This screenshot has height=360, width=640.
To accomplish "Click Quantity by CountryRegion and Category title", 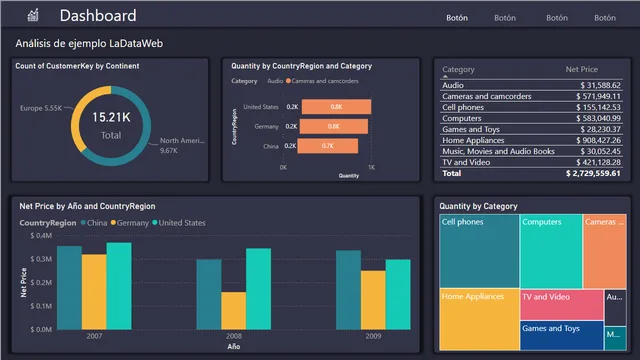I will coord(302,66).
